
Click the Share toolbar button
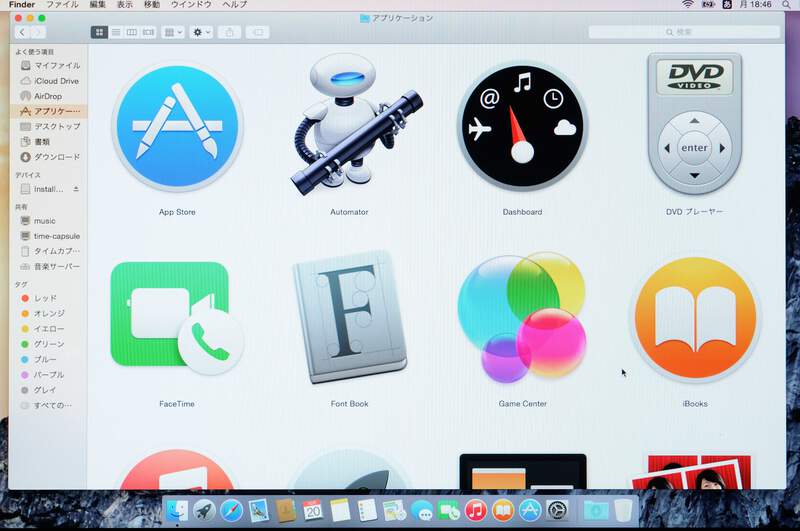(x=230, y=32)
